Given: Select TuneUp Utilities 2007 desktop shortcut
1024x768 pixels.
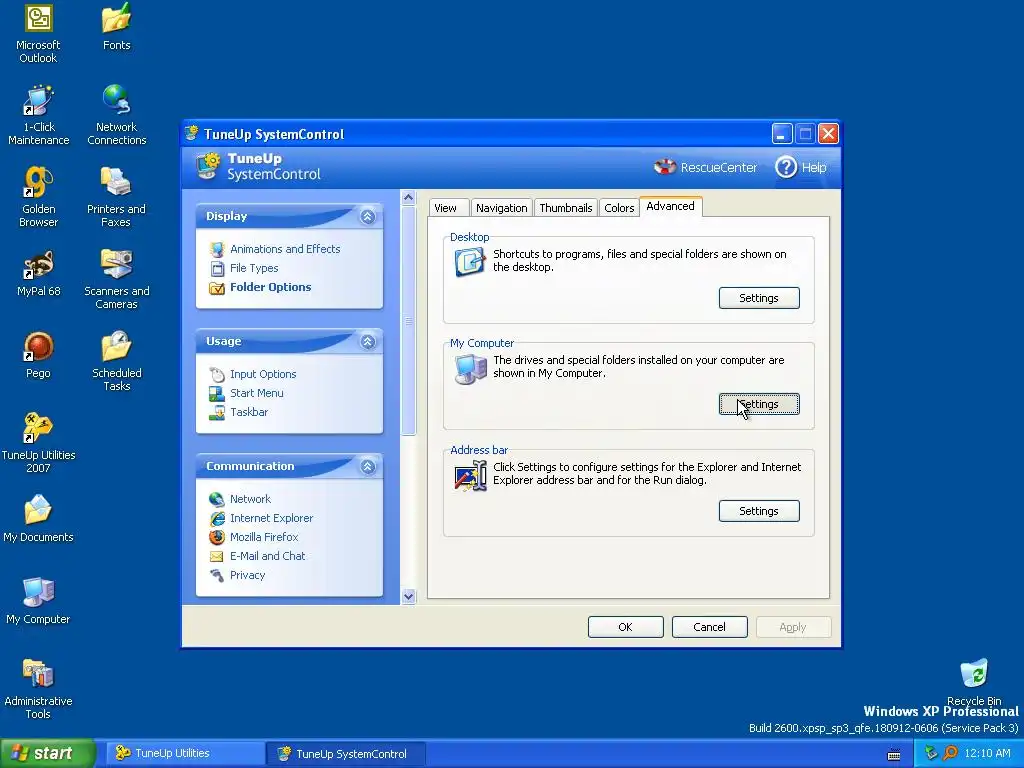Looking at the screenshot, I should click(38, 443).
